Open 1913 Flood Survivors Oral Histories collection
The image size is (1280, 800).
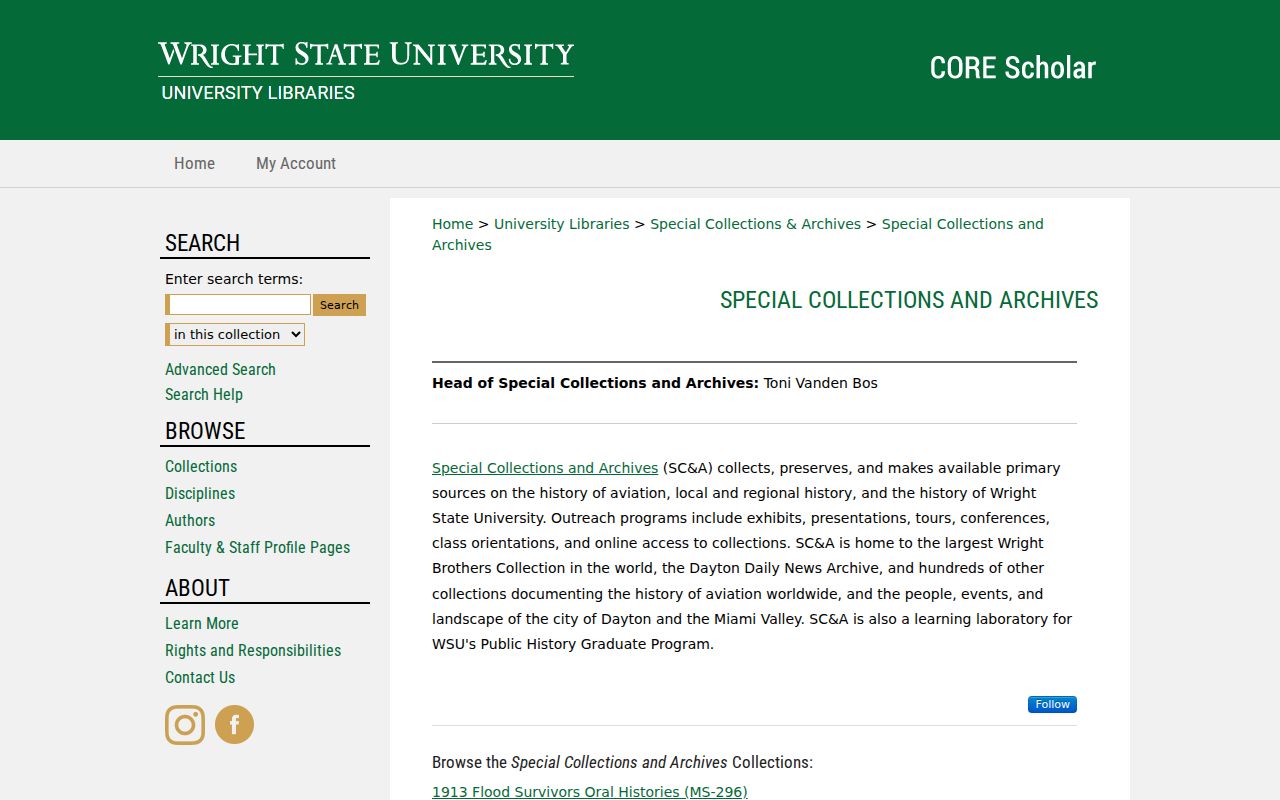coord(590,792)
